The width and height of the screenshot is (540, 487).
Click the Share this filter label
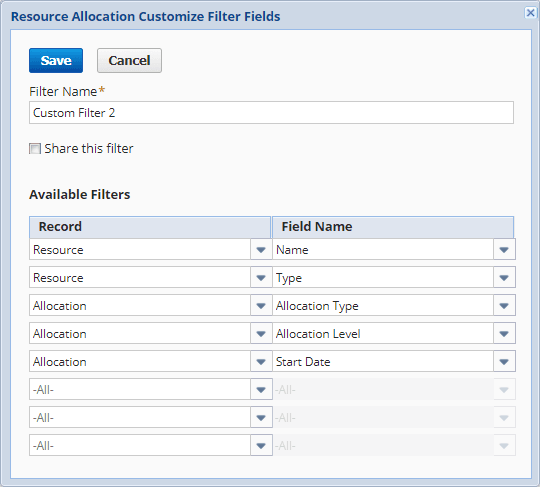[x=89, y=149]
